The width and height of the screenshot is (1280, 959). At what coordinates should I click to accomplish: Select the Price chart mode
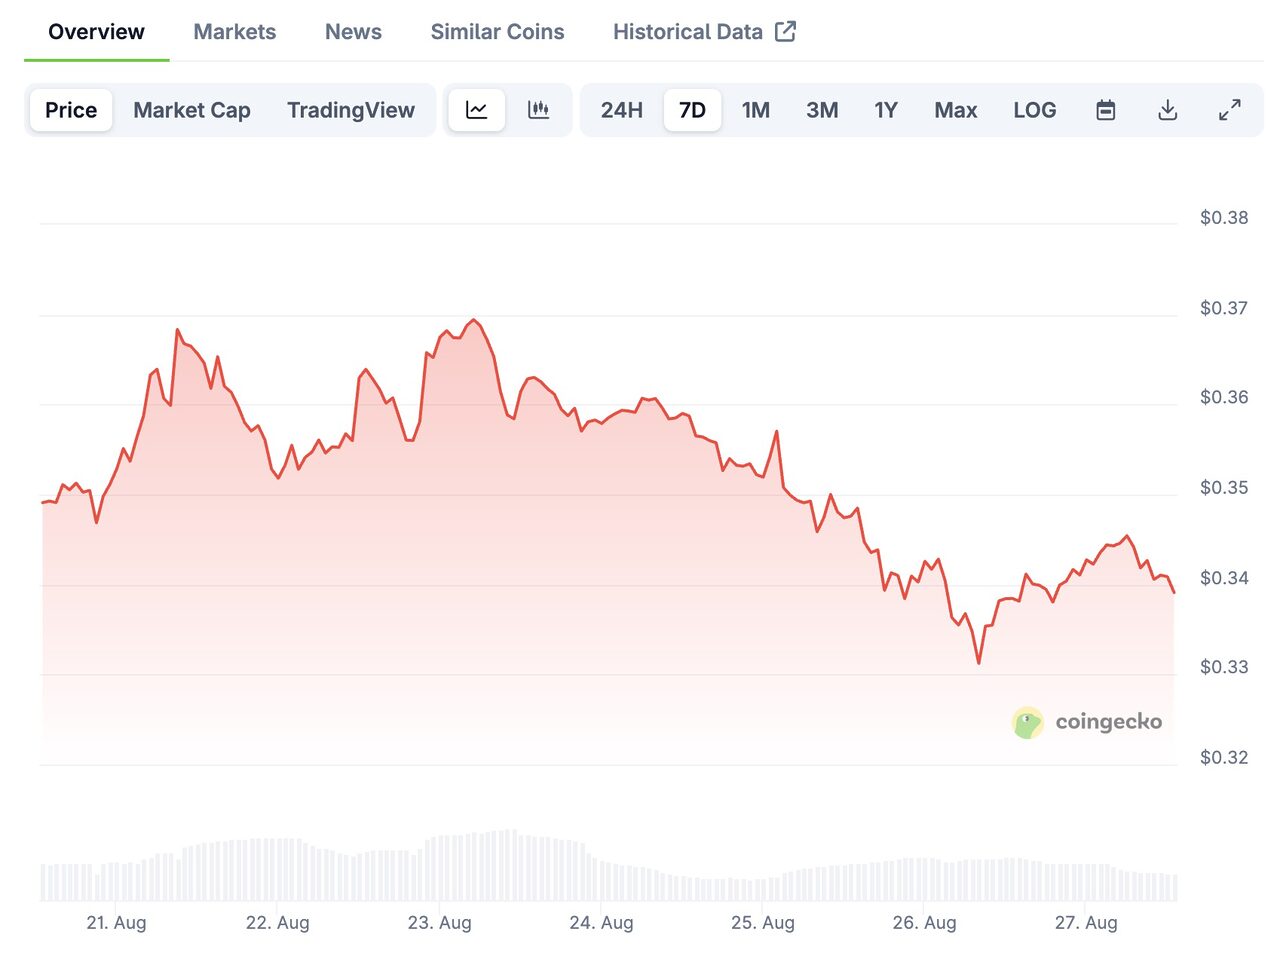71,110
